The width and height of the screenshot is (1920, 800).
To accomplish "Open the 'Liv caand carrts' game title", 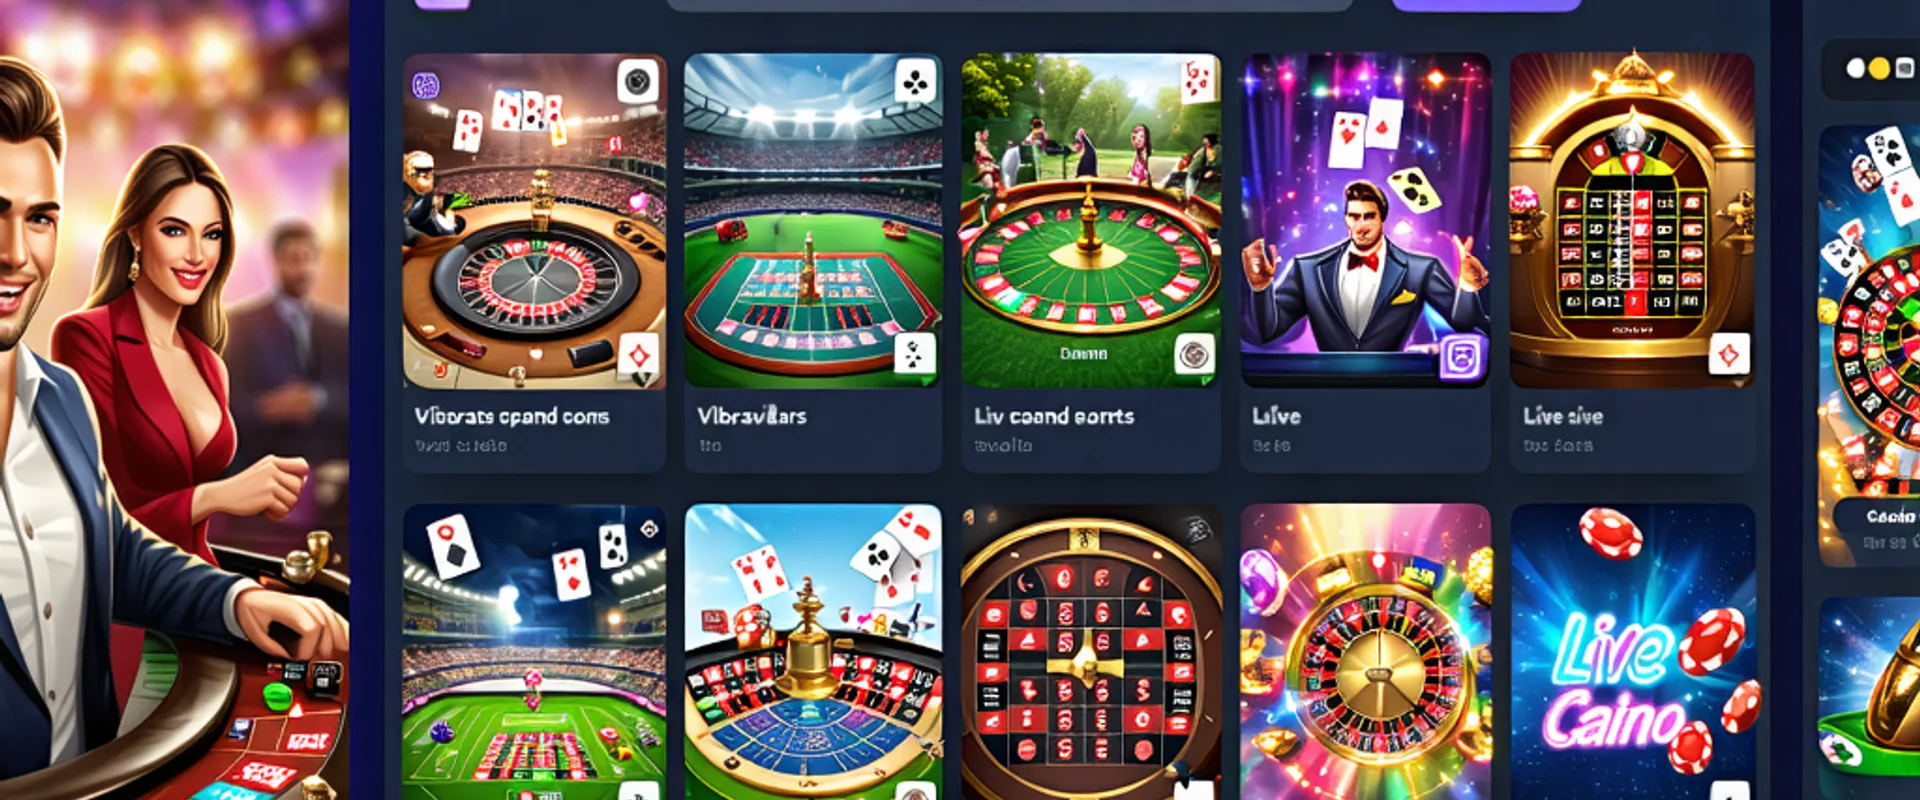I will (1054, 416).
